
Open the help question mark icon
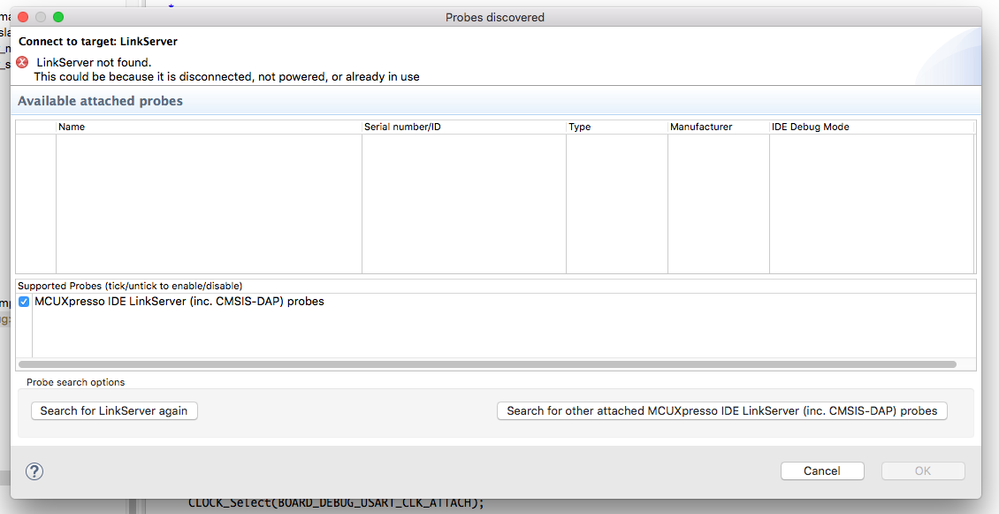tap(34, 471)
